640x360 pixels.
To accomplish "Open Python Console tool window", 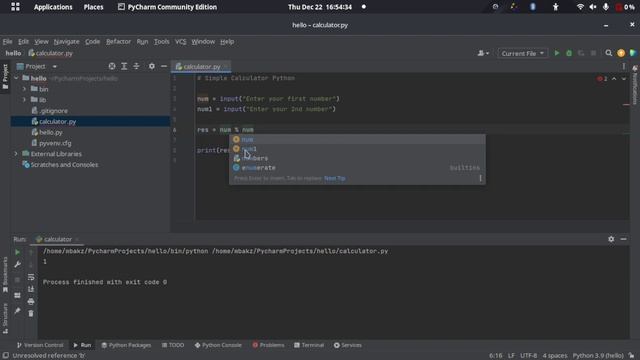I will click(x=218, y=345).
